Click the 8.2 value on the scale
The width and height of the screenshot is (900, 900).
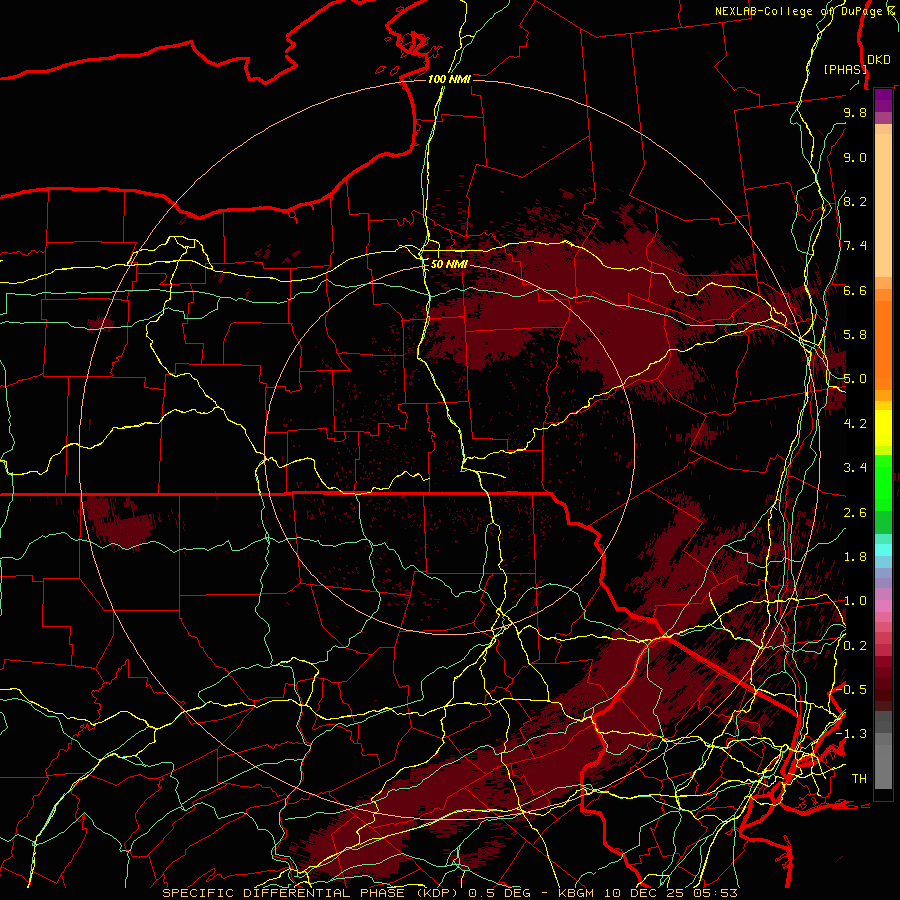coord(855,202)
